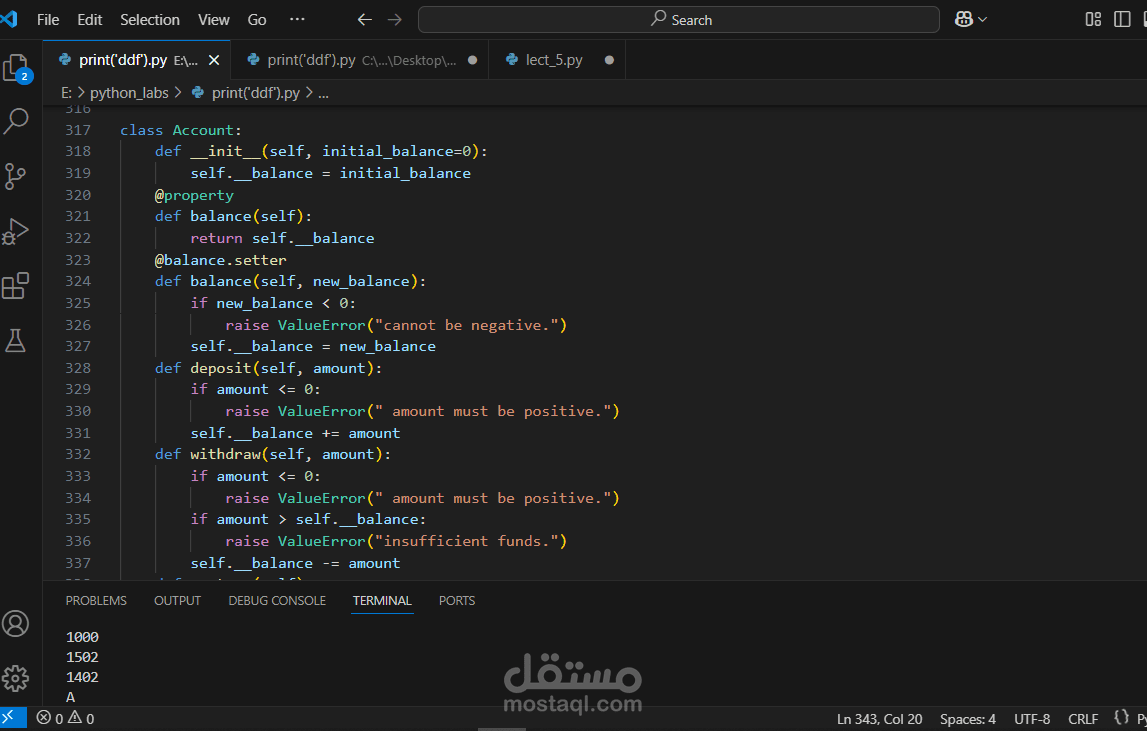Switch to the lect_5.py tab

554,60
